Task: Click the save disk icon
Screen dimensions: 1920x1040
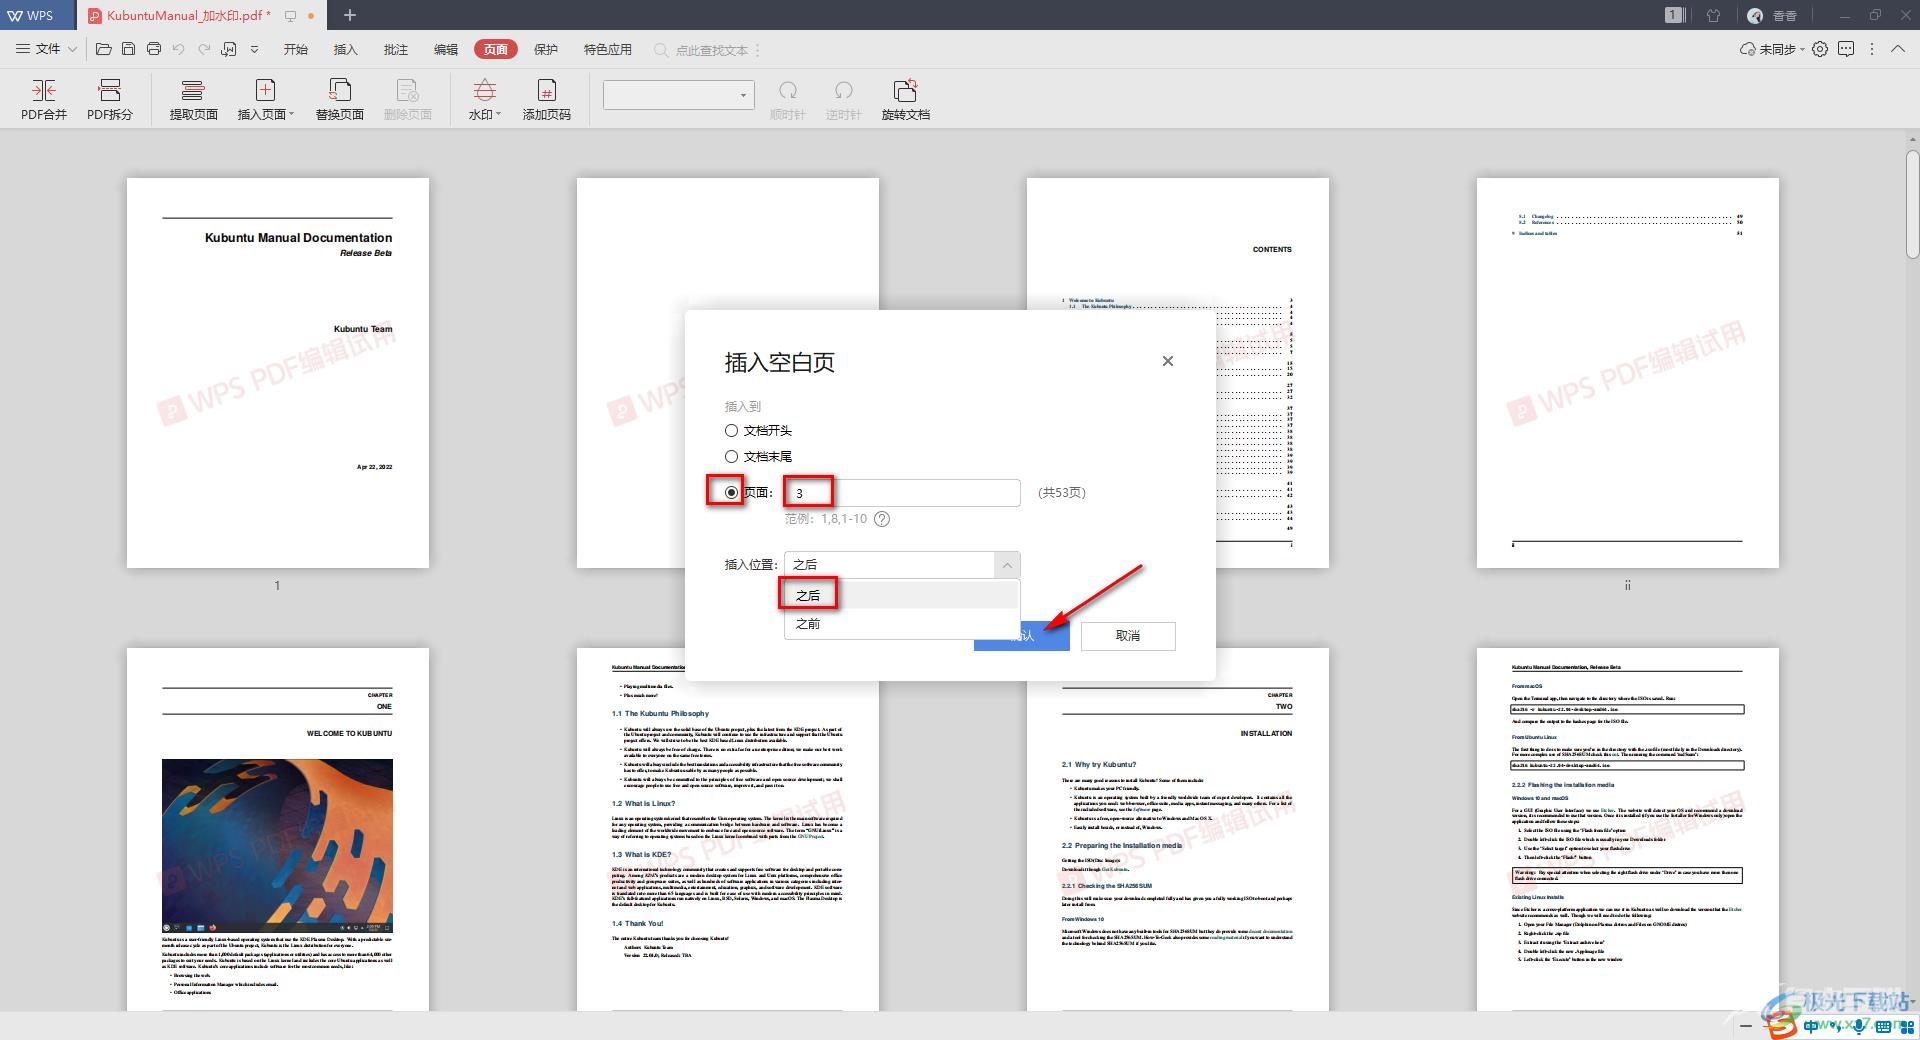Action: click(x=128, y=49)
